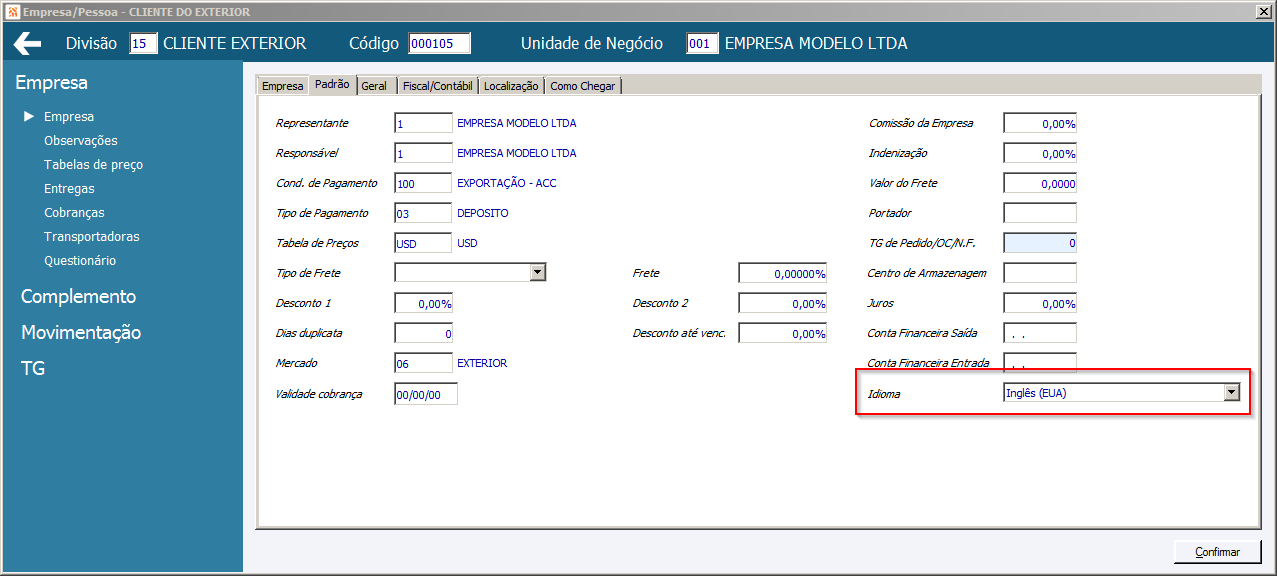Viewport: 1277px width, 576px height.
Task: Click the Desconto 1 field
Action: click(424, 304)
